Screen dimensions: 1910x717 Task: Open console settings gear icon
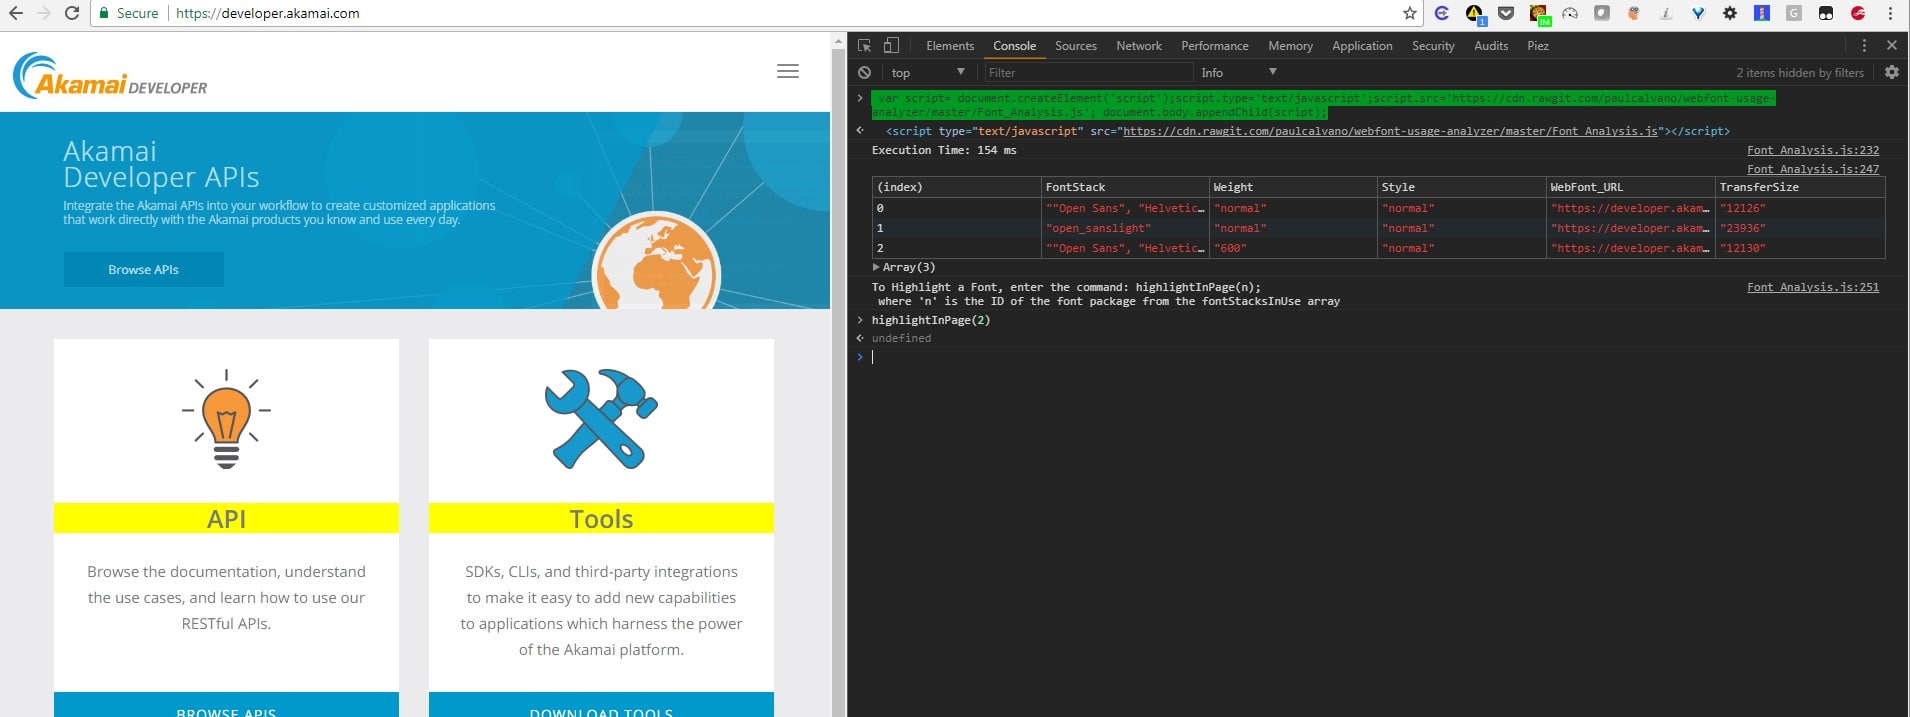[x=1891, y=72]
